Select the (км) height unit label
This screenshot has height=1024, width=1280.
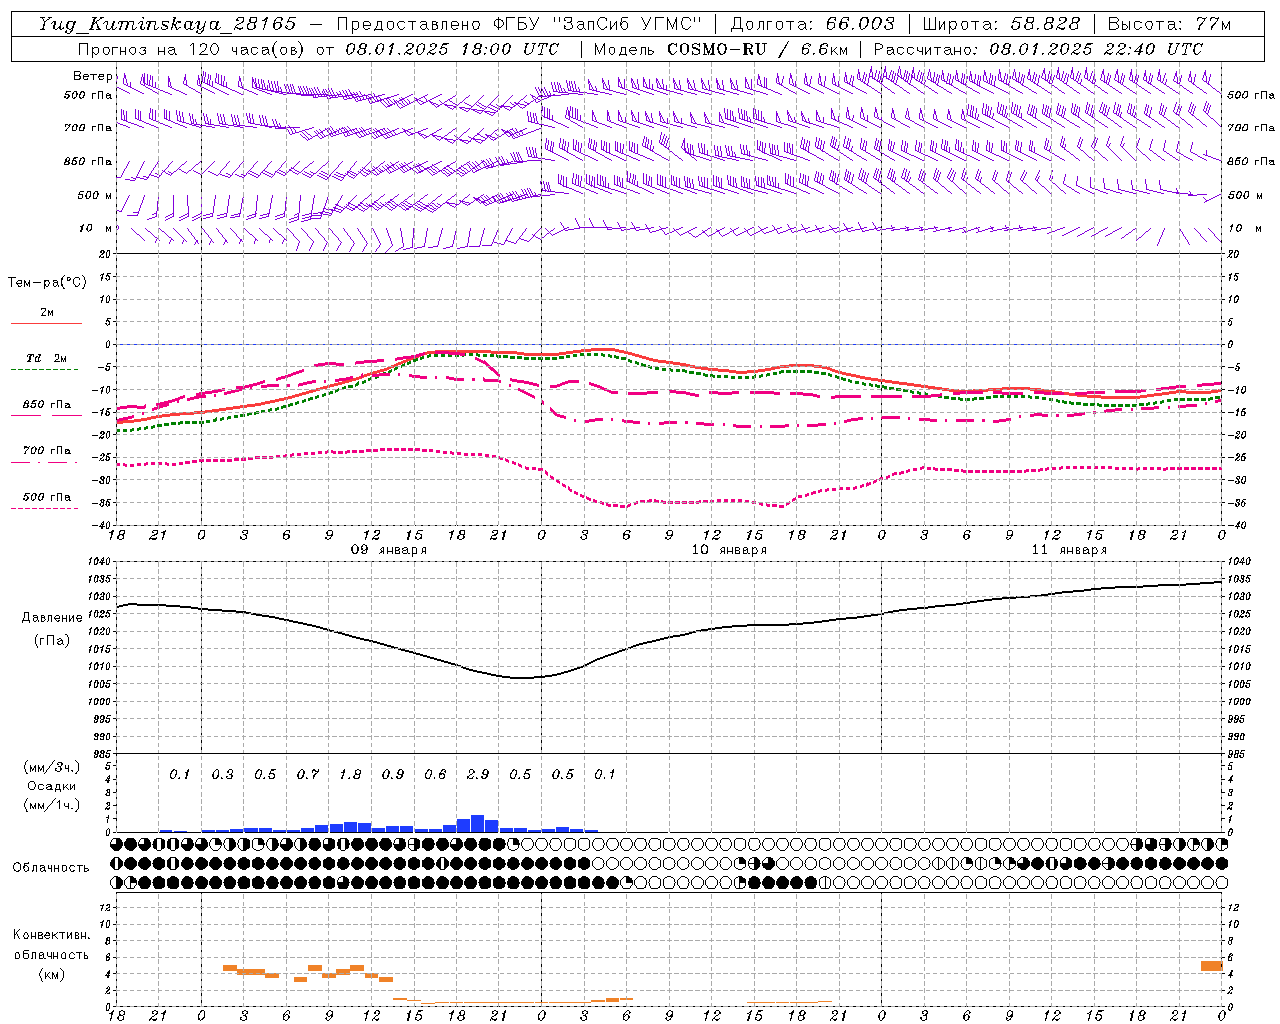[x=51, y=974]
